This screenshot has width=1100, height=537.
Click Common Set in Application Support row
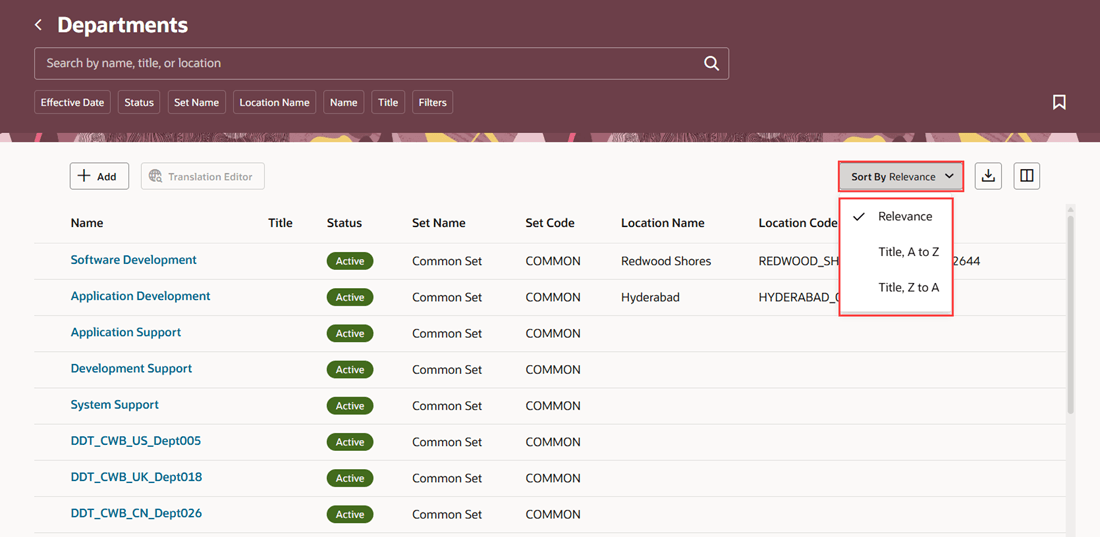[447, 333]
